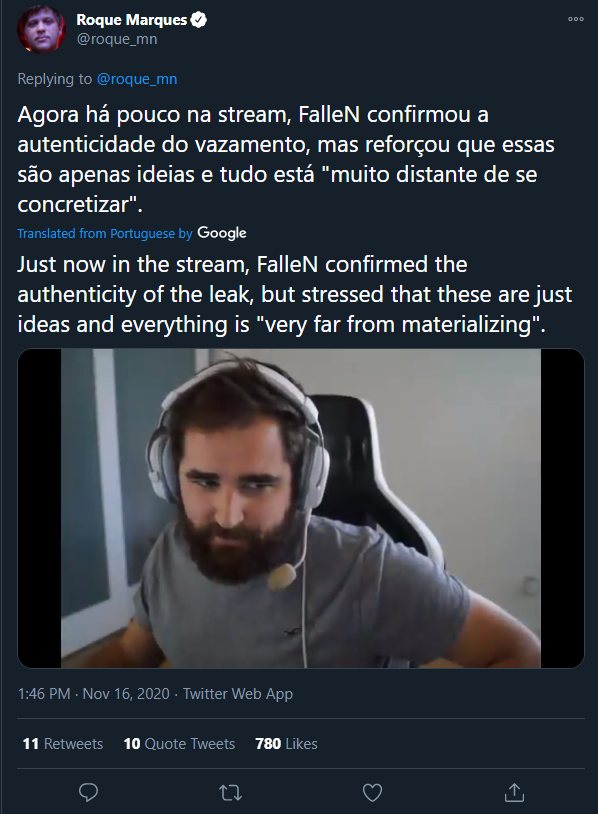View the 780 Likes list
598x814 pixels.
pos(286,744)
